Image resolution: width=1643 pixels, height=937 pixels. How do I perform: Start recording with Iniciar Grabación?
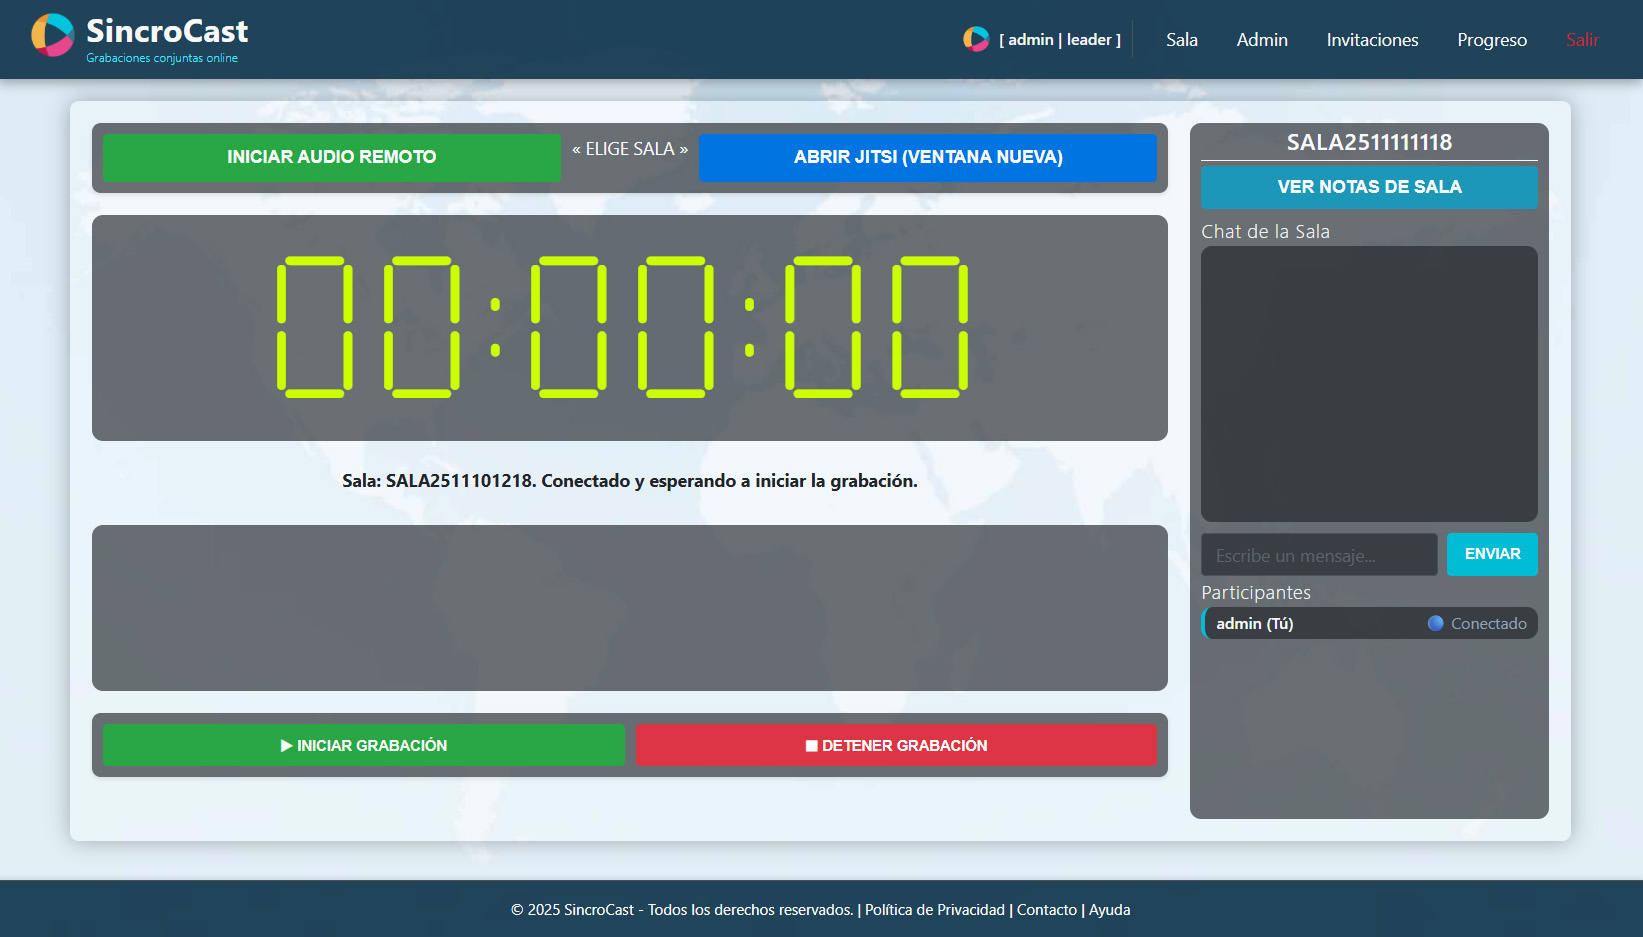(x=363, y=744)
